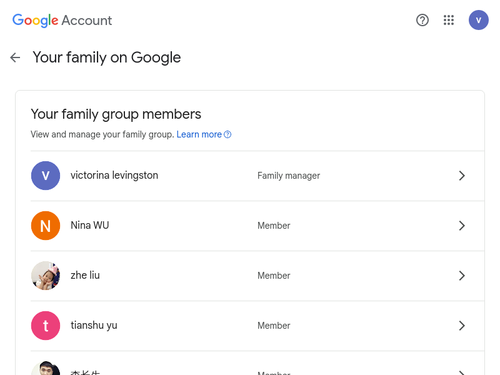Select the zhe liu name
The height and width of the screenshot is (375, 500).
[85, 275]
